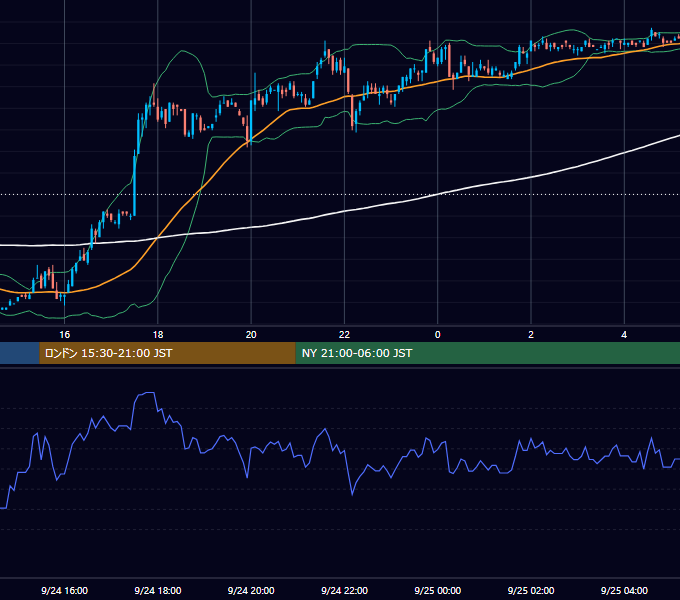Click the '18' time axis label

pos(158,335)
